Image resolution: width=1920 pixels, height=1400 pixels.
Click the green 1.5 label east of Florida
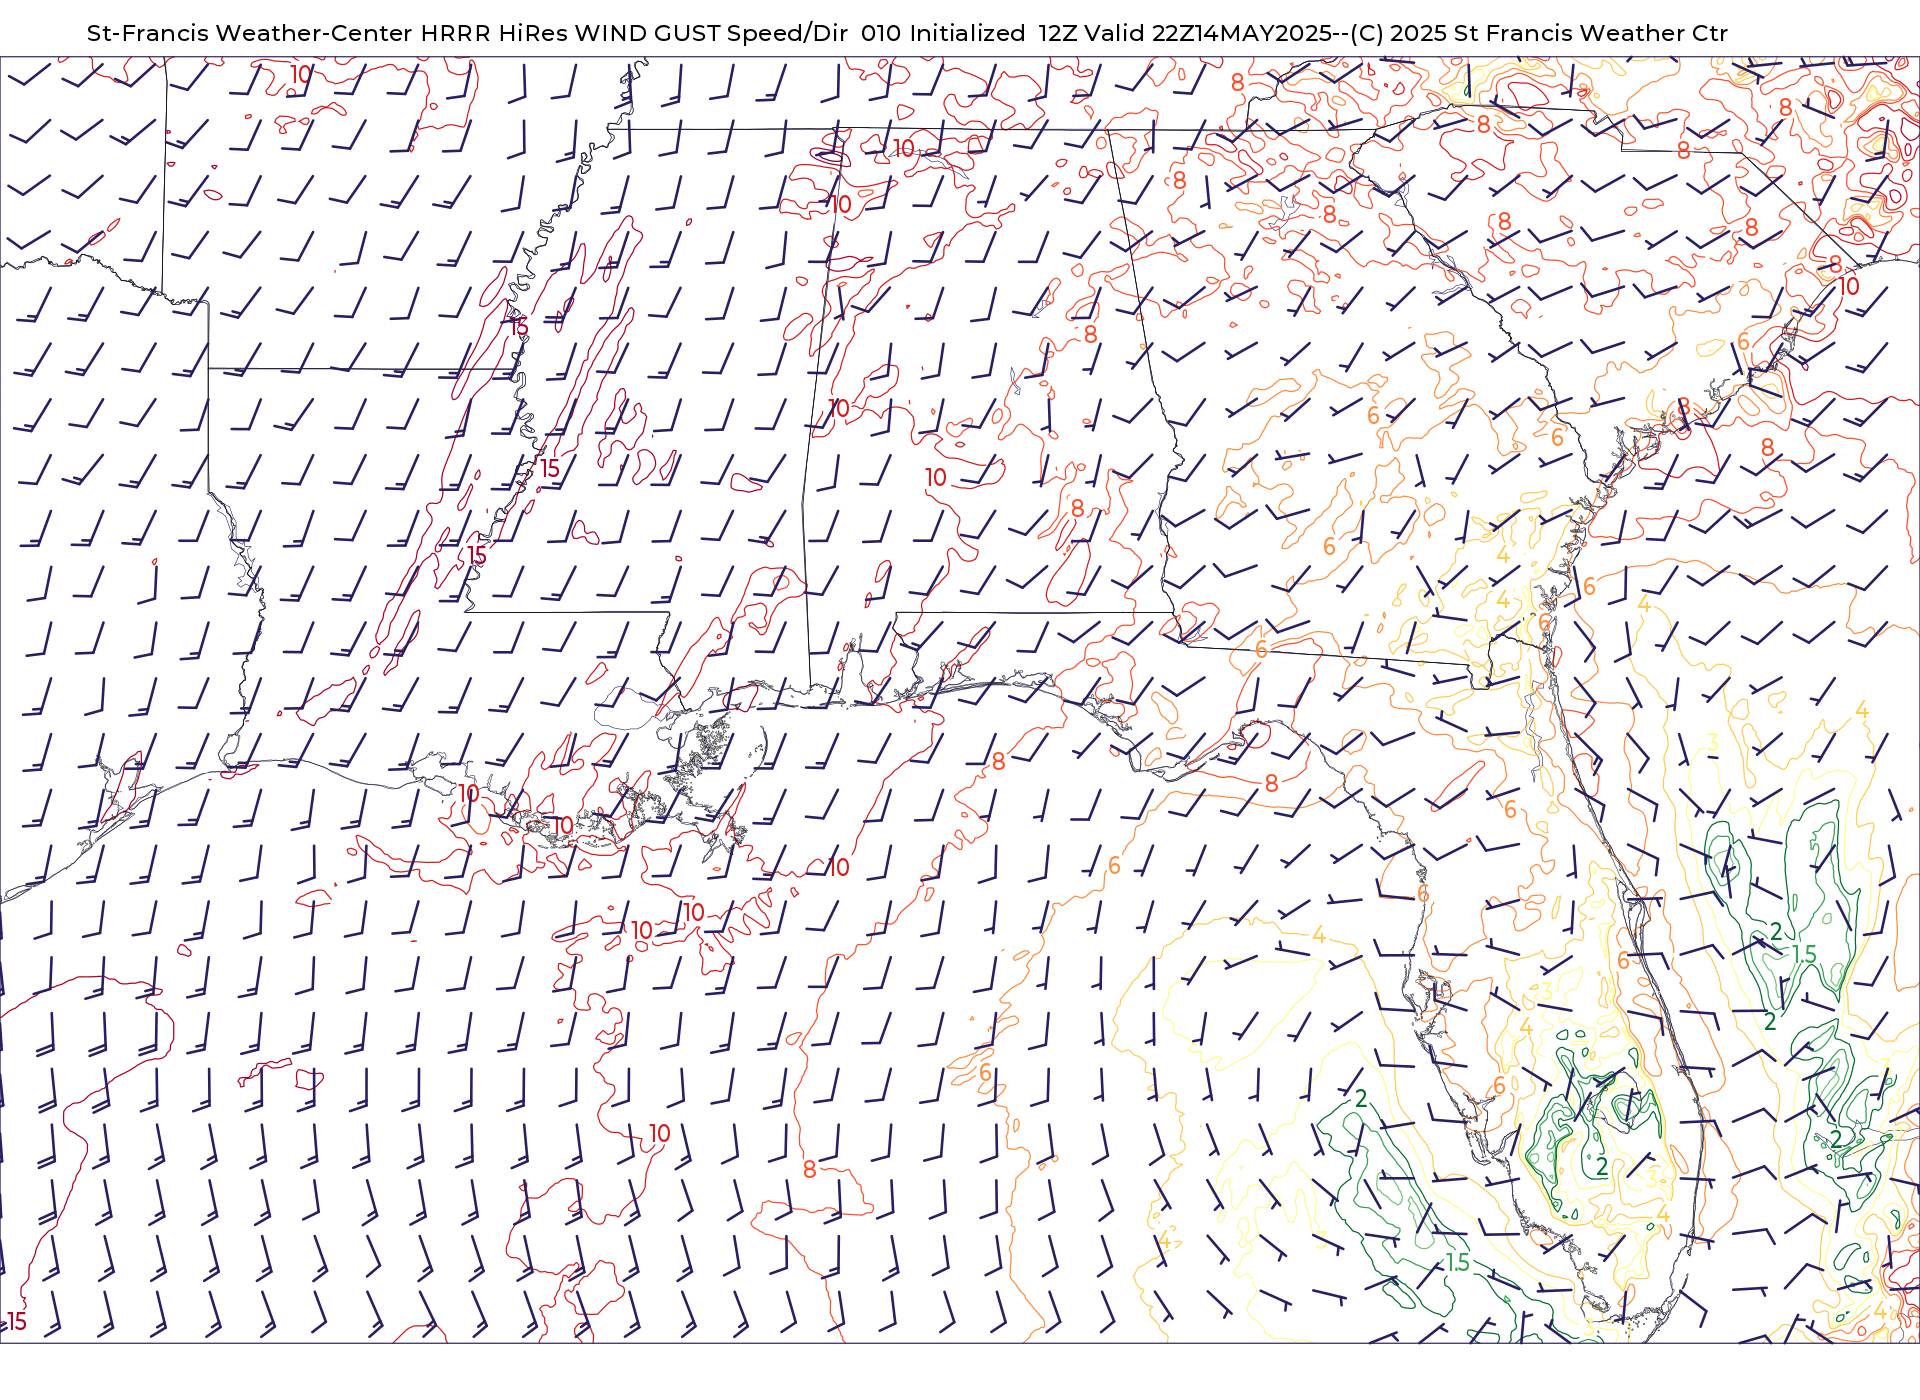click(1804, 954)
